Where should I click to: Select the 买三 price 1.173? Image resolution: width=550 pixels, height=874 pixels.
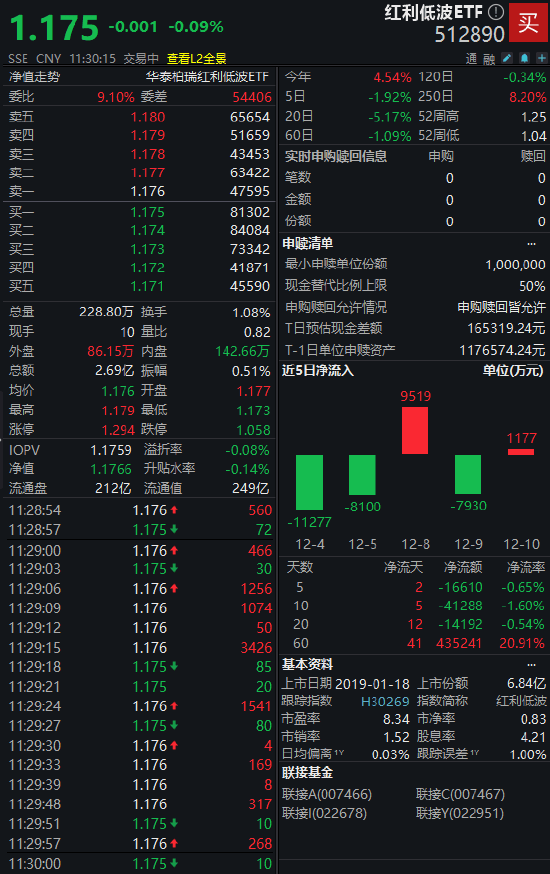tap(148, 249)
